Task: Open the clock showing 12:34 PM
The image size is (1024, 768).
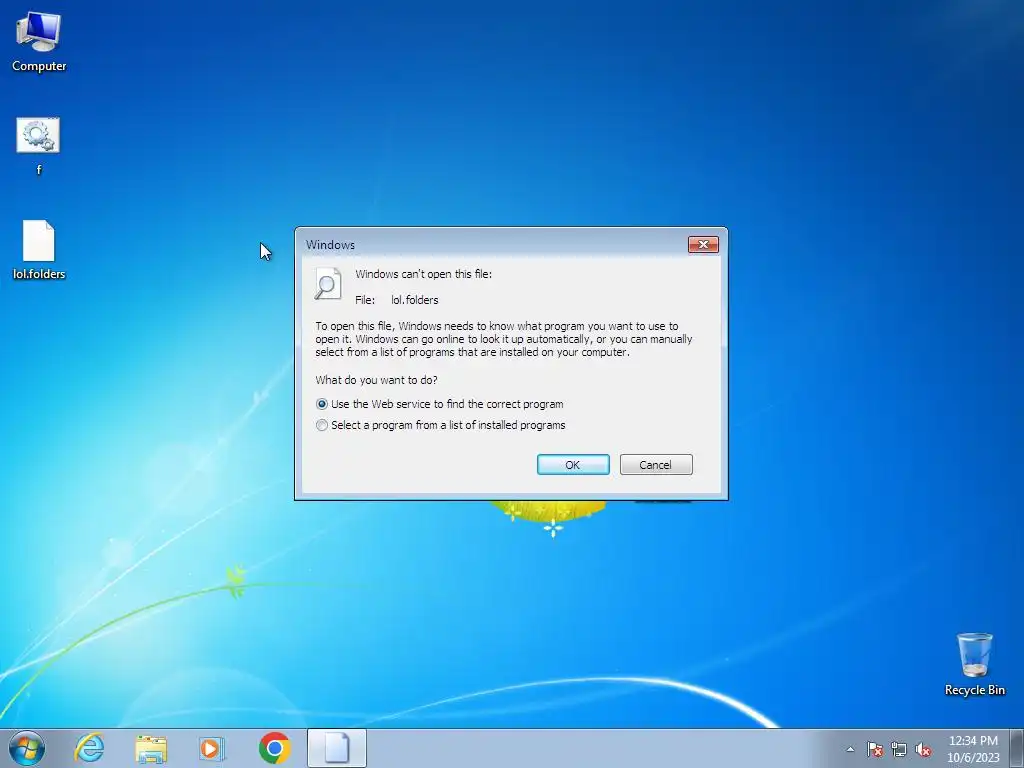Action: [973, 748]
